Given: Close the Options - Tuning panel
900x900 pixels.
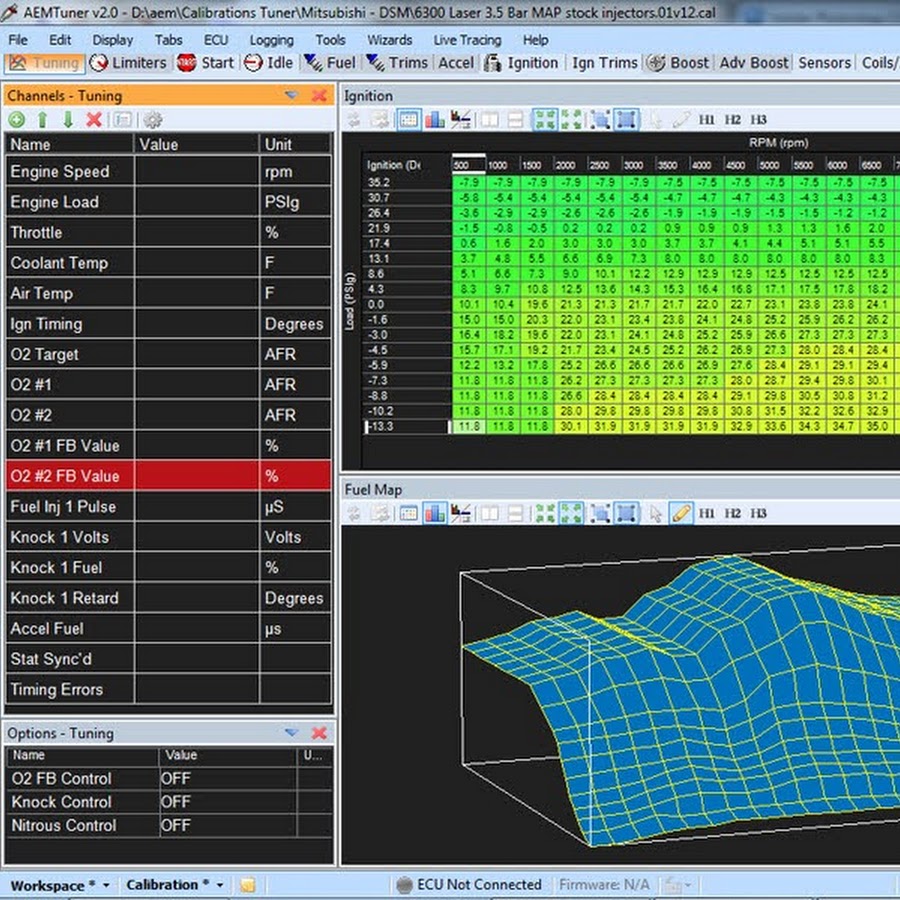Looking at the screenshot, I should (x=319, y=732).
